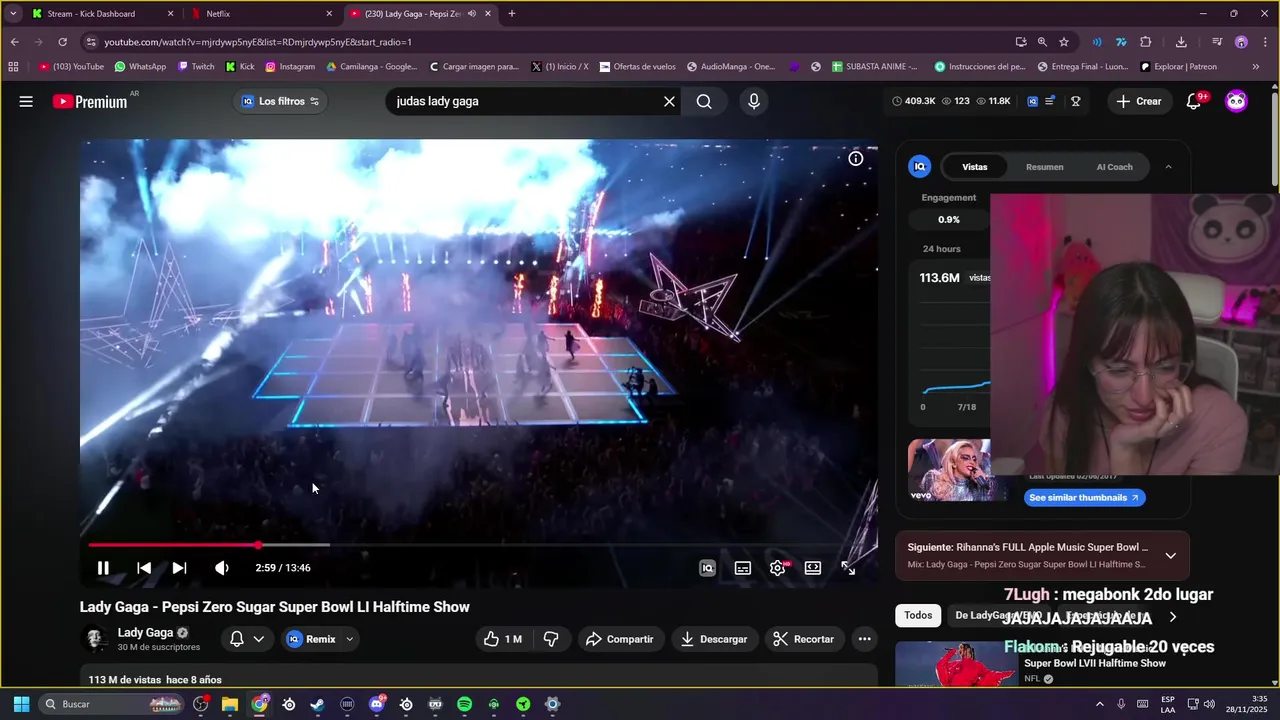
Task: Click the Crear button
Action: click(x=1139, y=101)
